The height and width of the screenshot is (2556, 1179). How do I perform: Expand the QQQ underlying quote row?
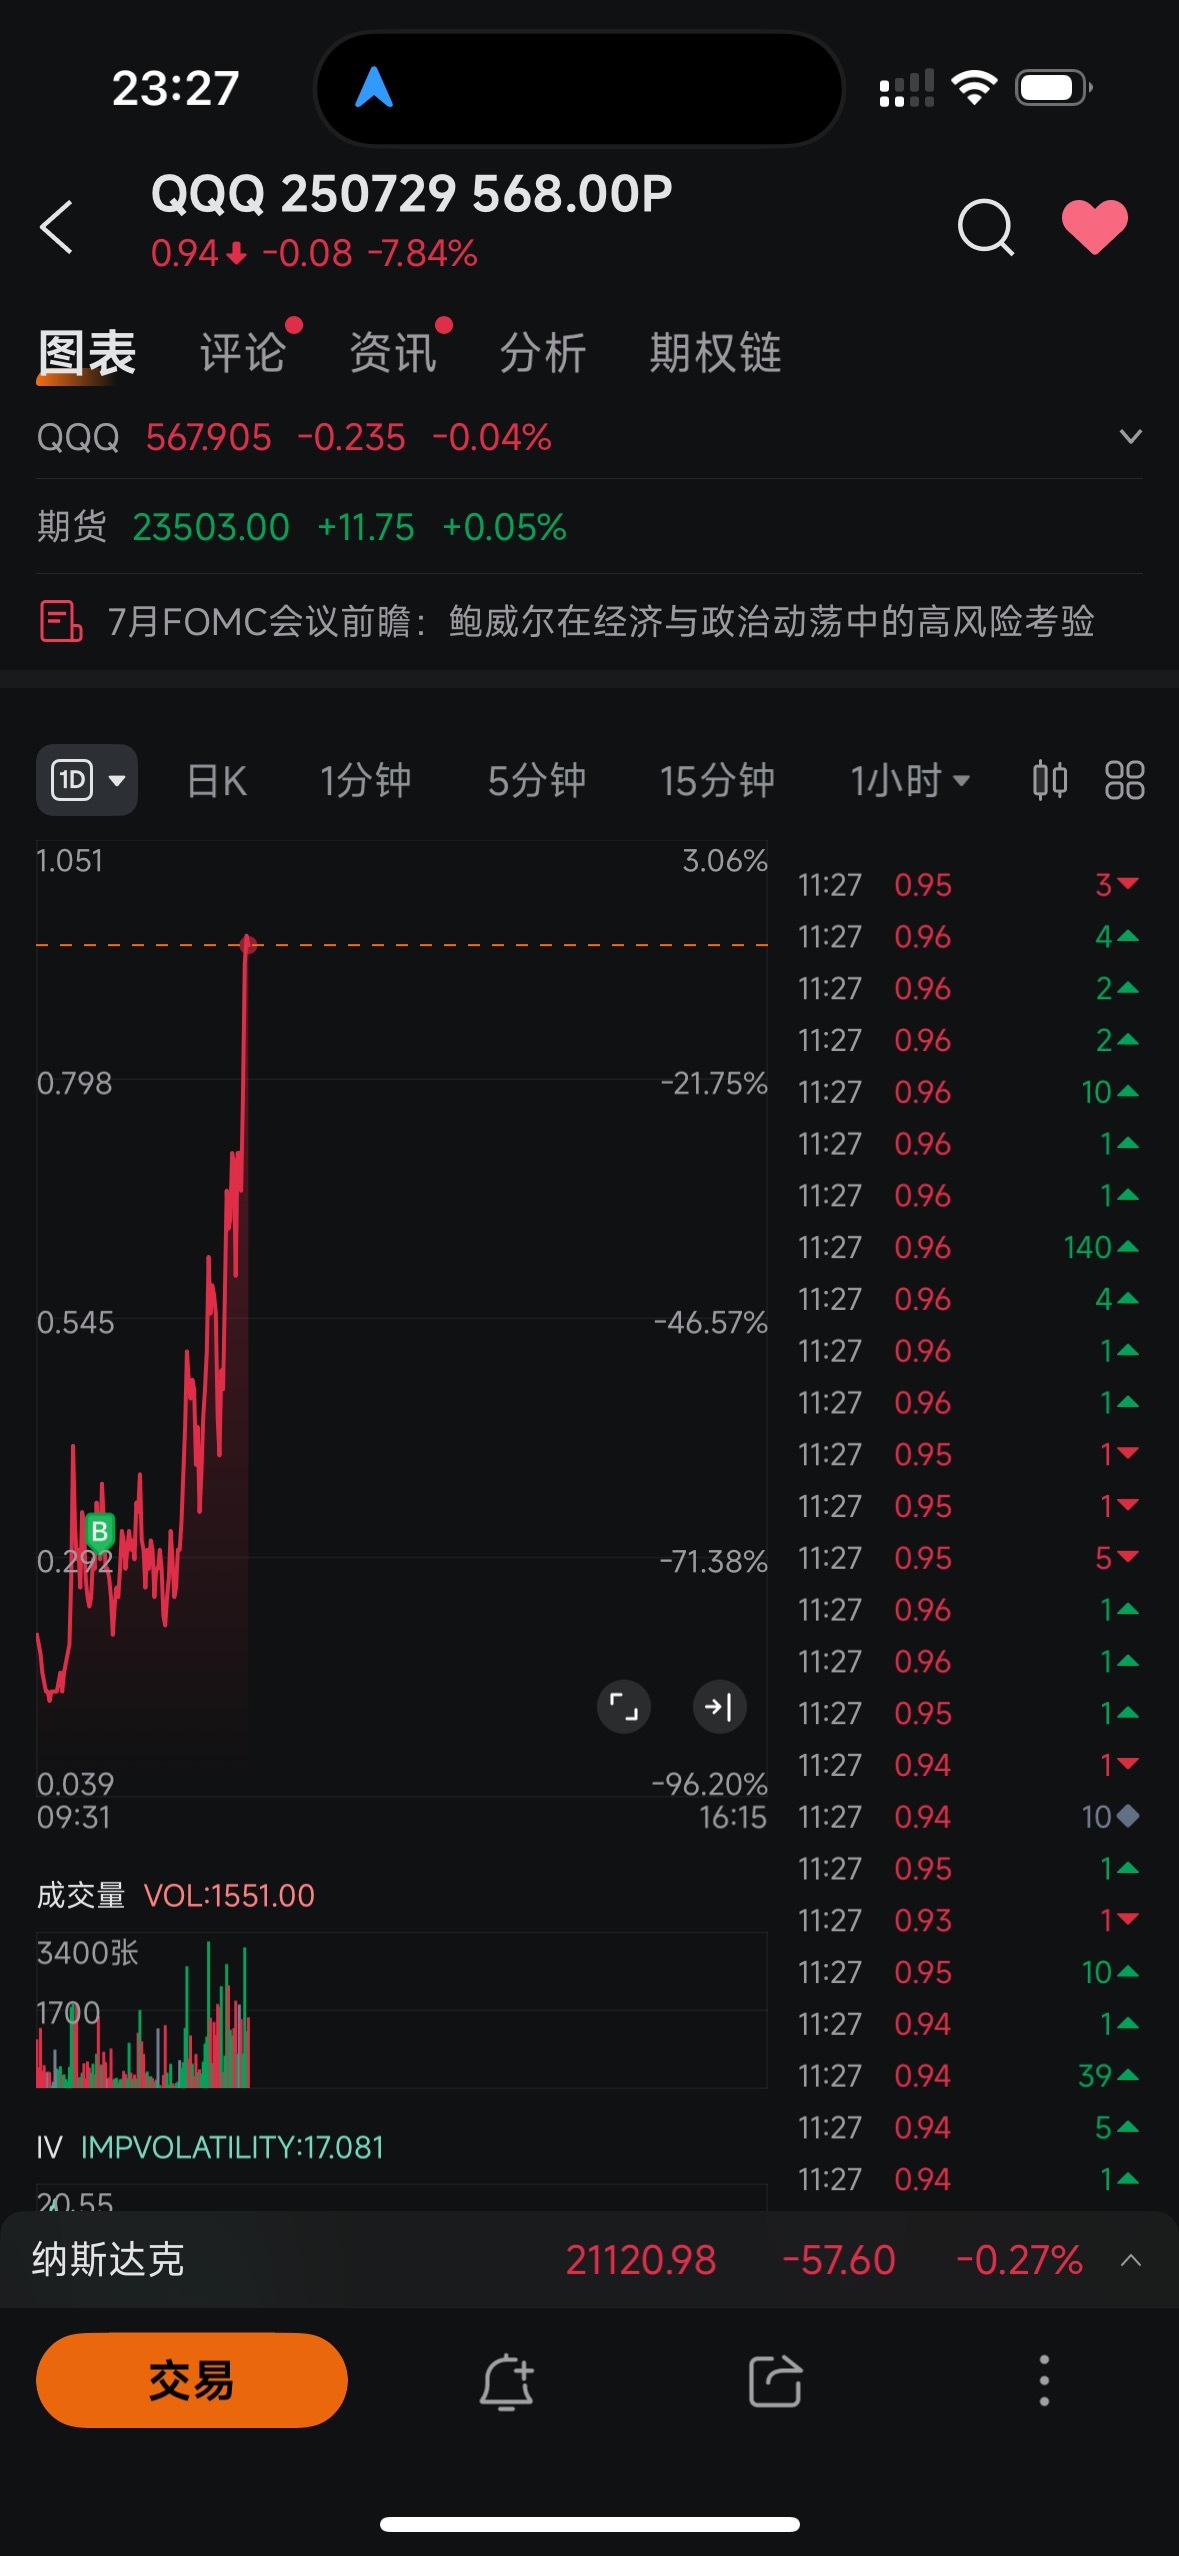point(1131,436)
